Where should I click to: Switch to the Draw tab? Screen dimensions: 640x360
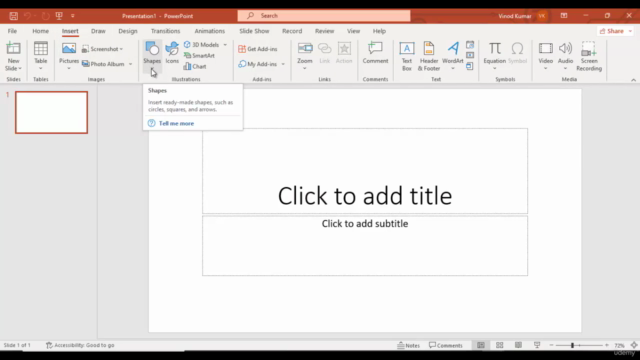click(x=98, y=31)
